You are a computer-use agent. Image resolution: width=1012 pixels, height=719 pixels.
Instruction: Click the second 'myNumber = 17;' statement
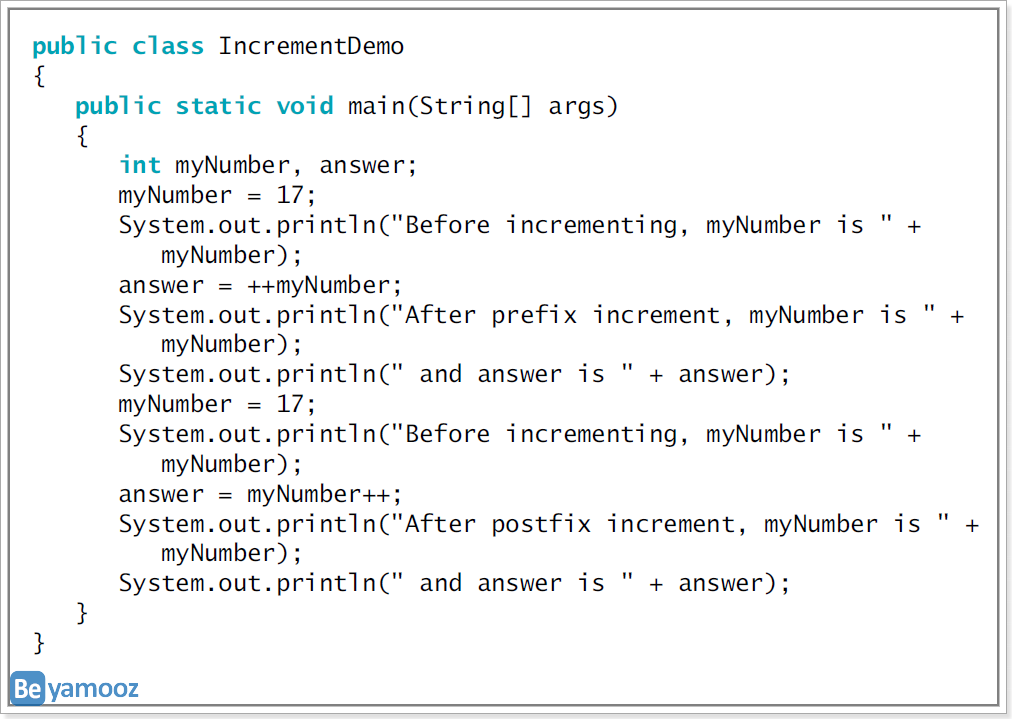pyautogui.click(x=217, y=404)
